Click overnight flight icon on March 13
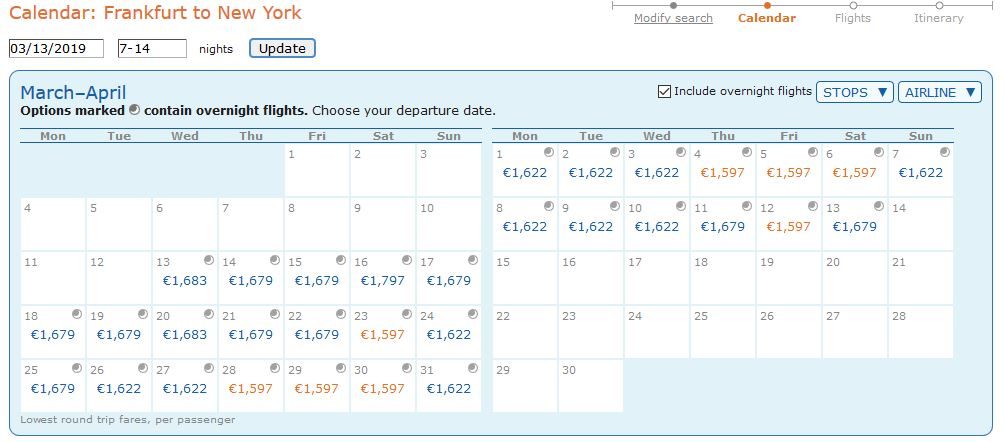This screenshot has width=1004, height=442. point(209,260)
